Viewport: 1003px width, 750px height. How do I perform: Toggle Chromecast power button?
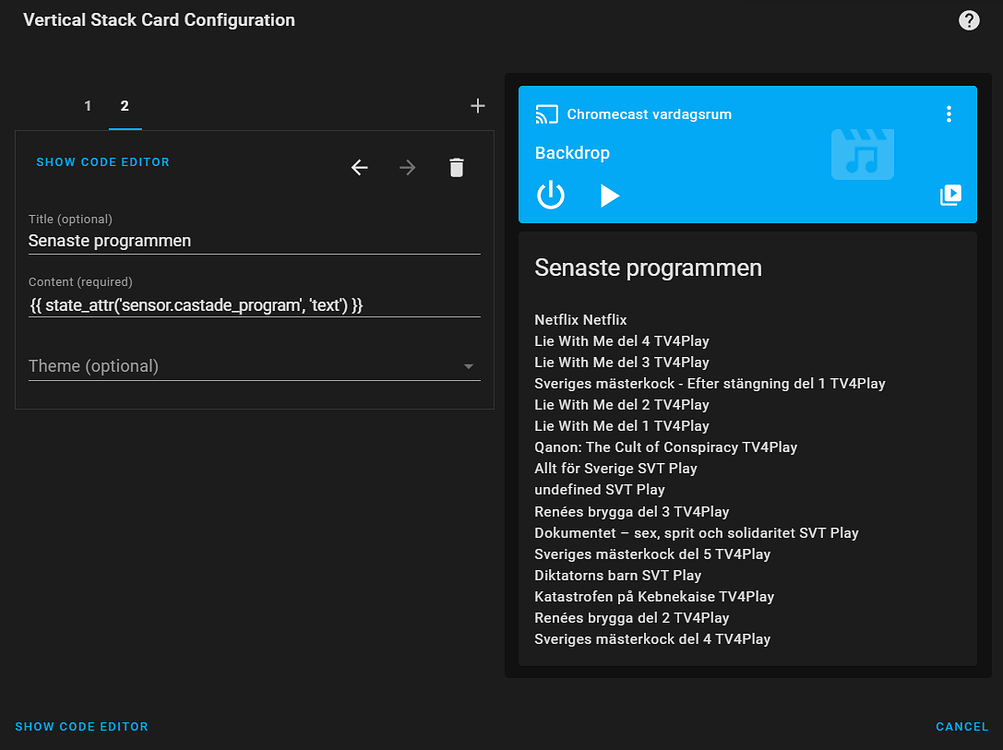tap(551, 195)
